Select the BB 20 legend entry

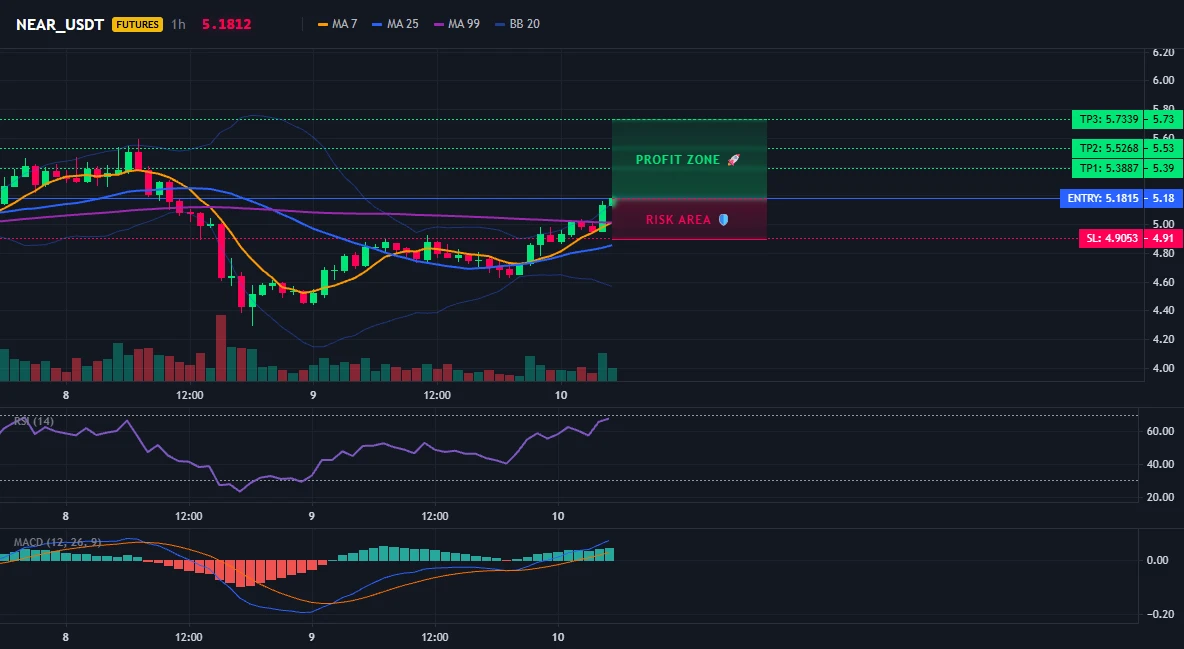517,24
